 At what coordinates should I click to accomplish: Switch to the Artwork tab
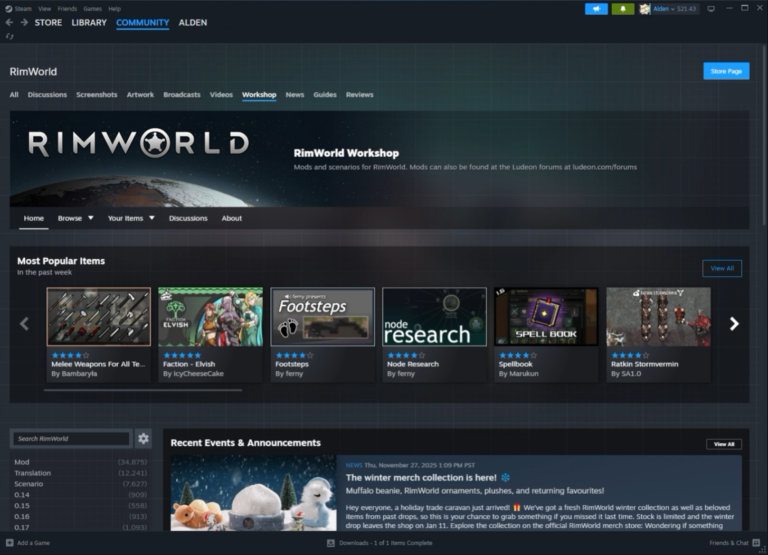[140, 95]
